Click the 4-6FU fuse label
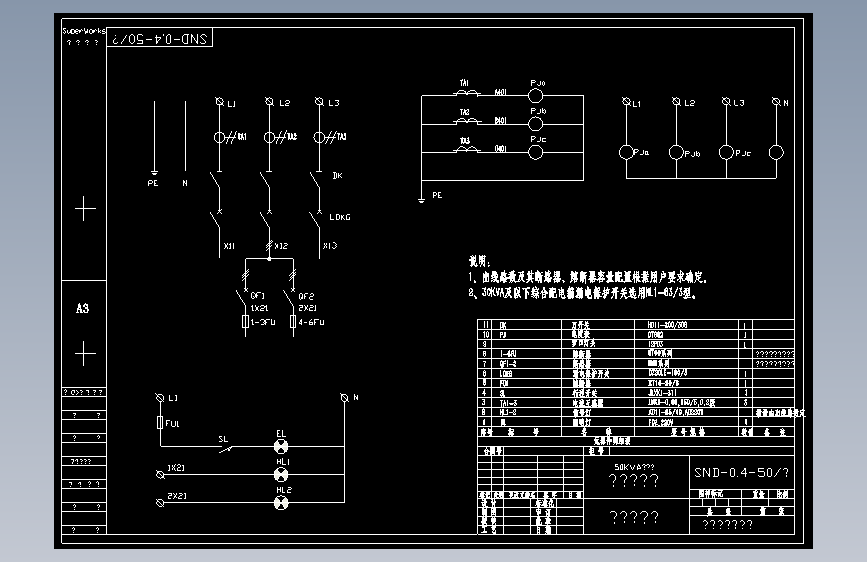 (311, 322)
